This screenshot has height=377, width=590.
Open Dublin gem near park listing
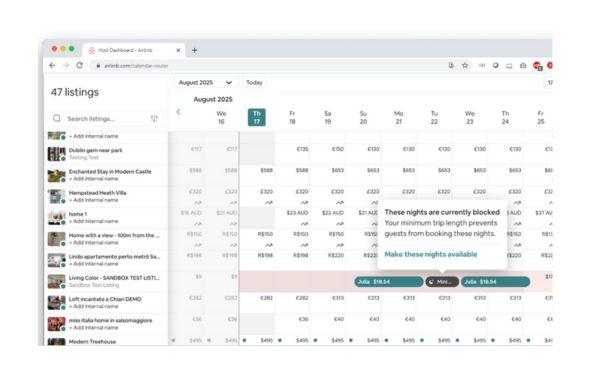[96, 150]
